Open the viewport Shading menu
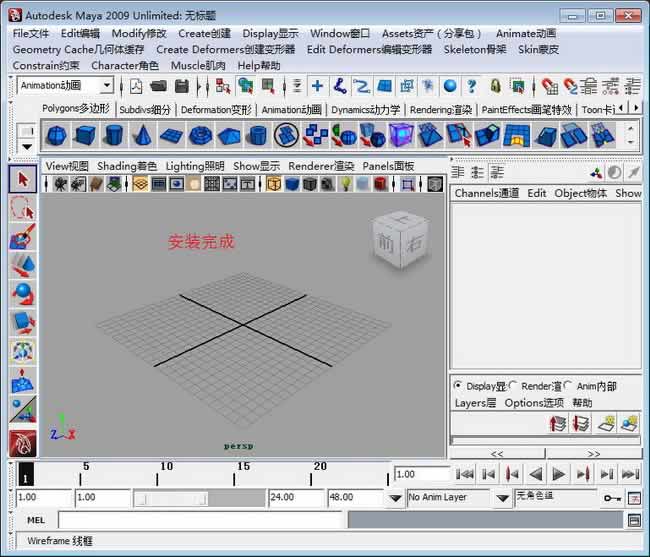Viewport: 650px width, 557px height. 127,166
